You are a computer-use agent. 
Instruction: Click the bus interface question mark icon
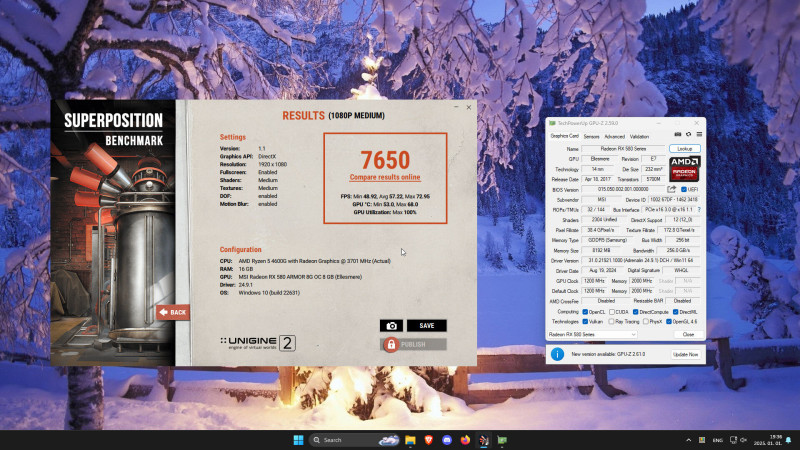[x=698, y=210]
